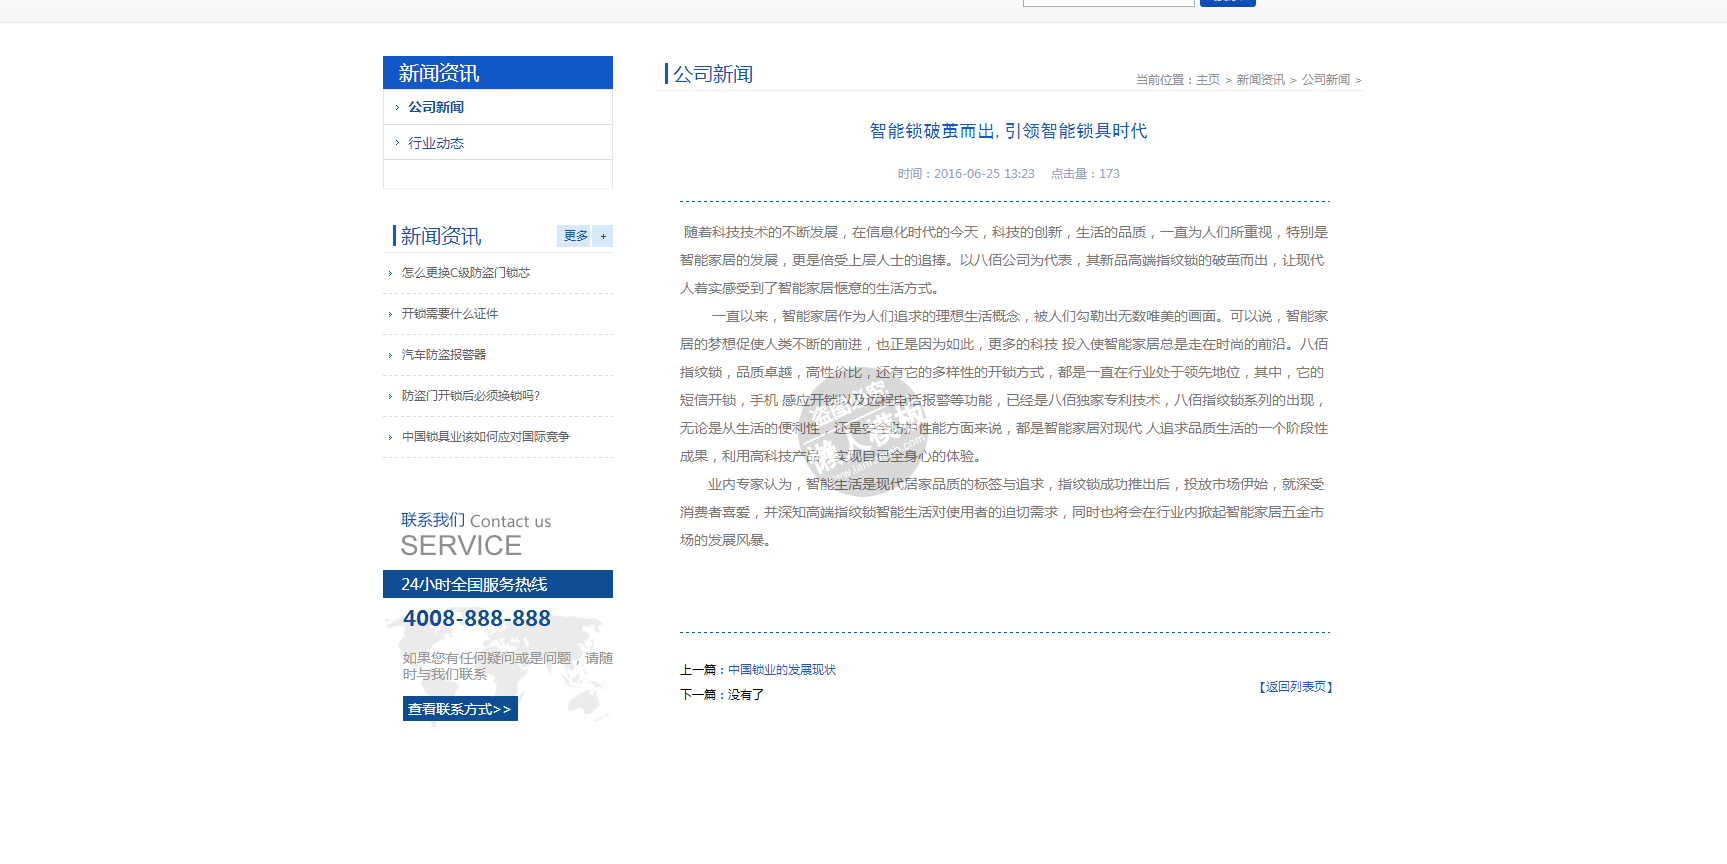Open article 中国锁具业该如何应对国际竞争
This screenshot has width=1727, height=864.
pos(486,437)
